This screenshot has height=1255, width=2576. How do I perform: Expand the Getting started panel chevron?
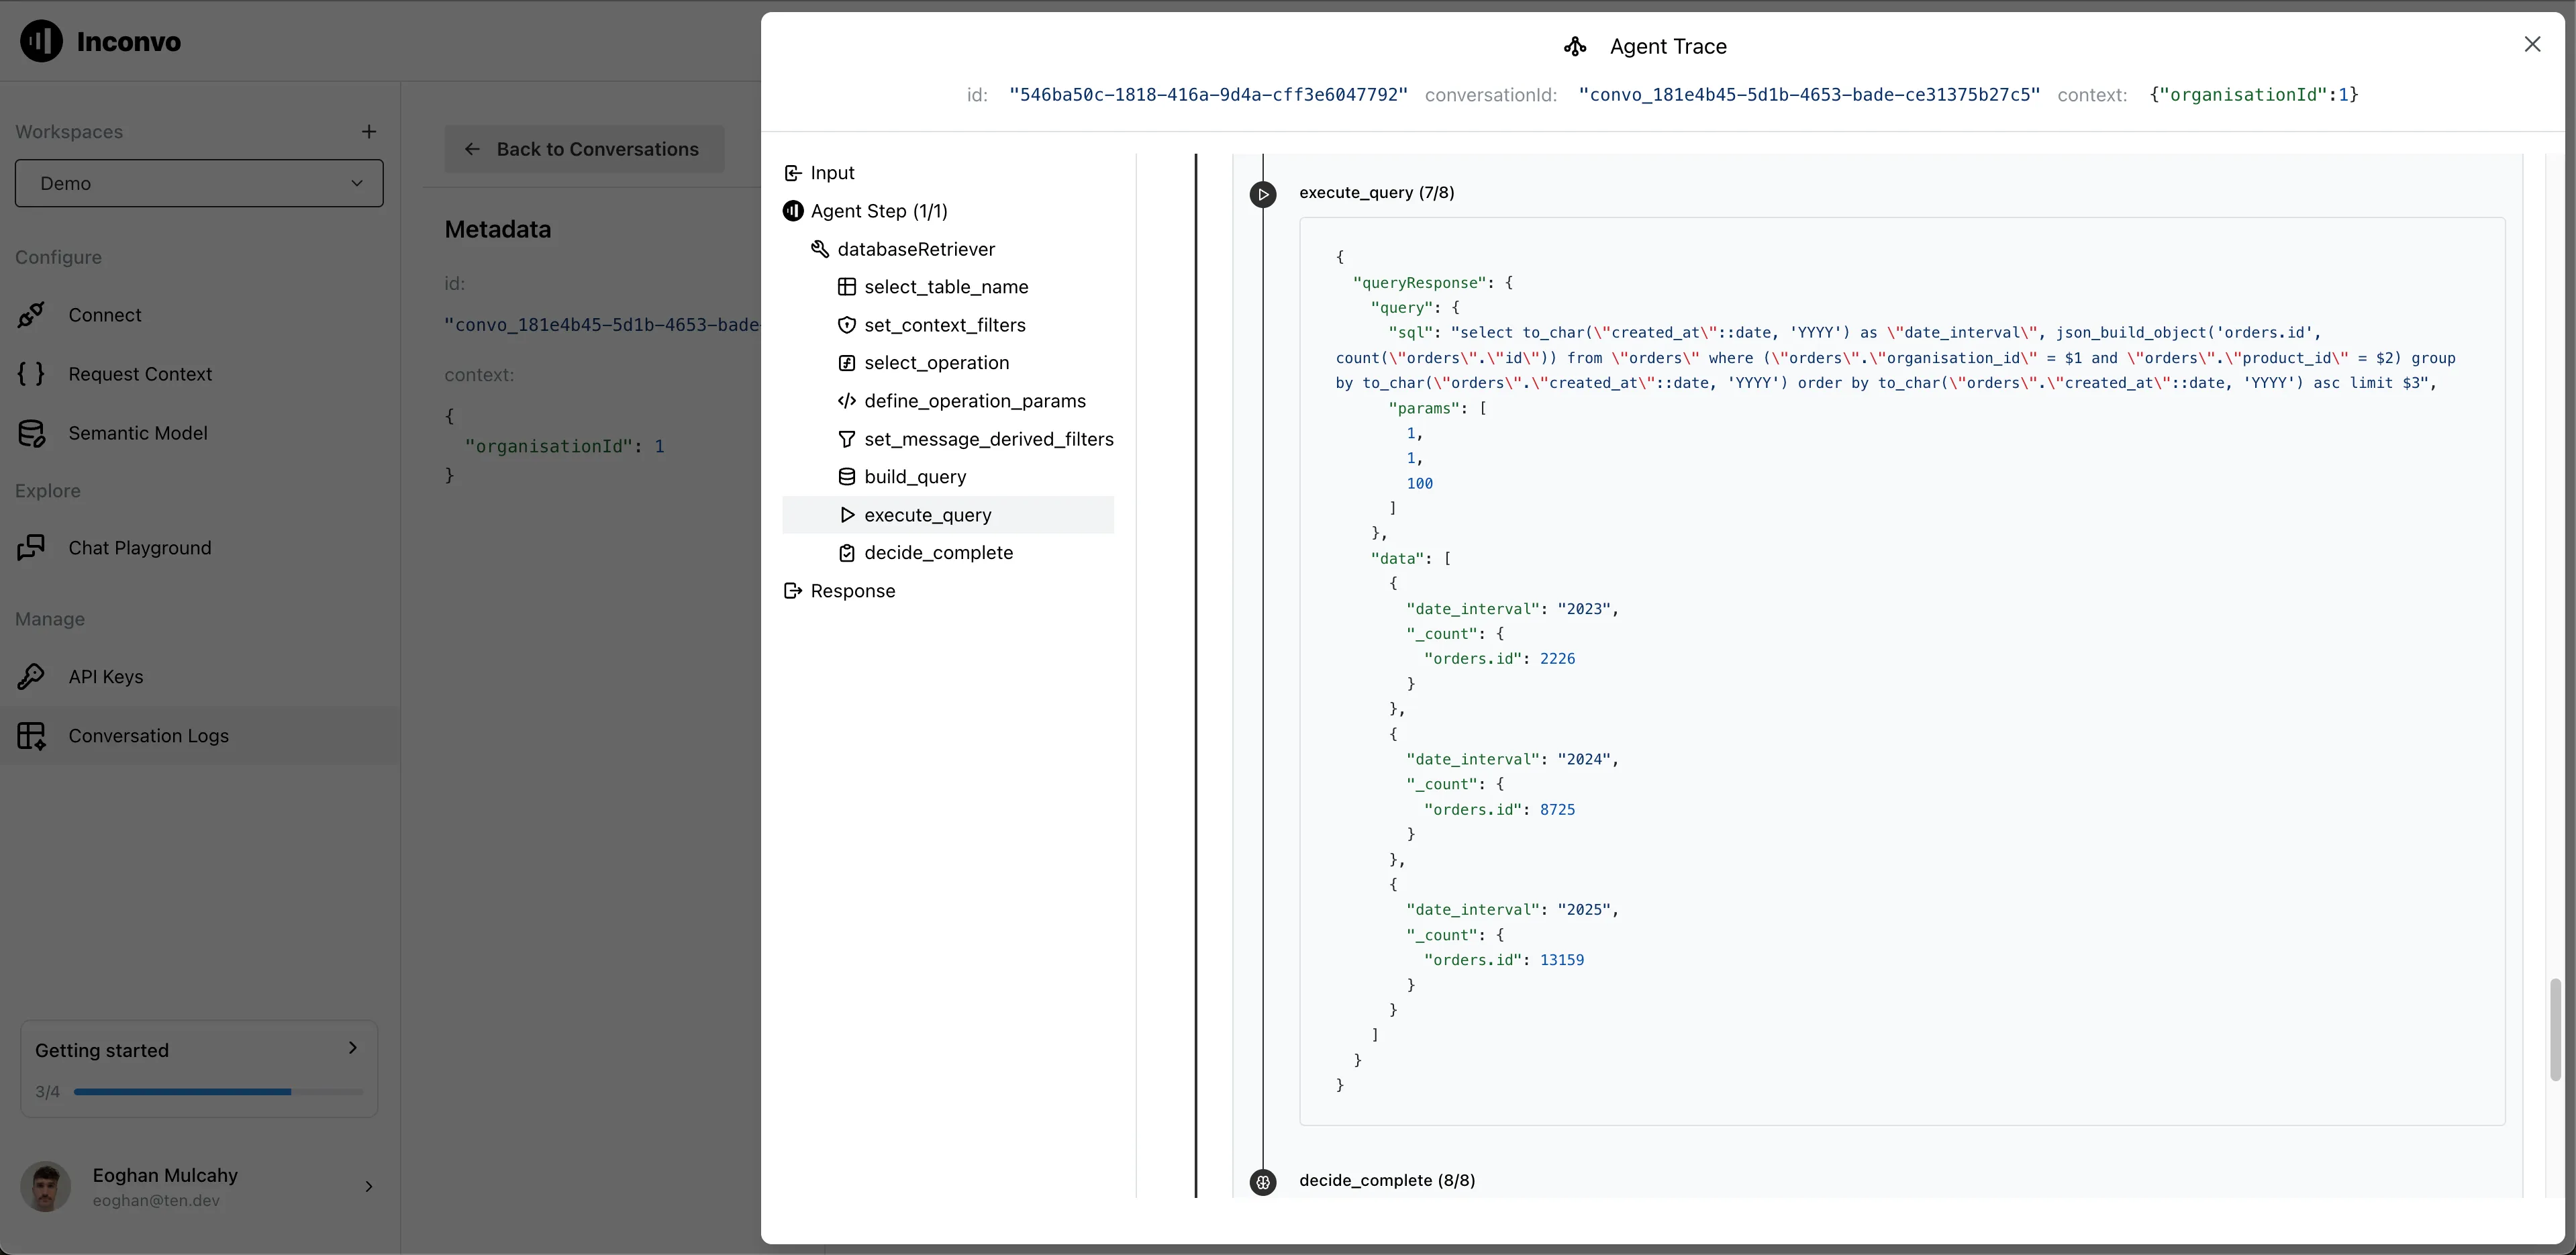[352, 1048]
